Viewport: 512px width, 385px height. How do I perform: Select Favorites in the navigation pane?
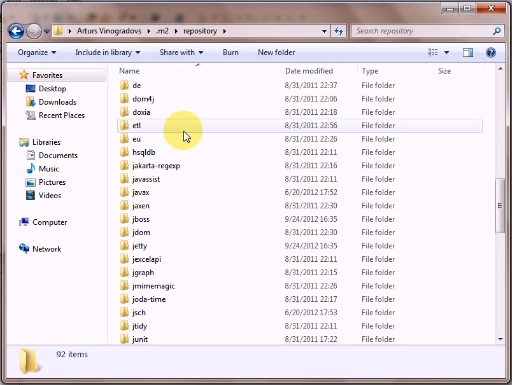tap(47, 75)
